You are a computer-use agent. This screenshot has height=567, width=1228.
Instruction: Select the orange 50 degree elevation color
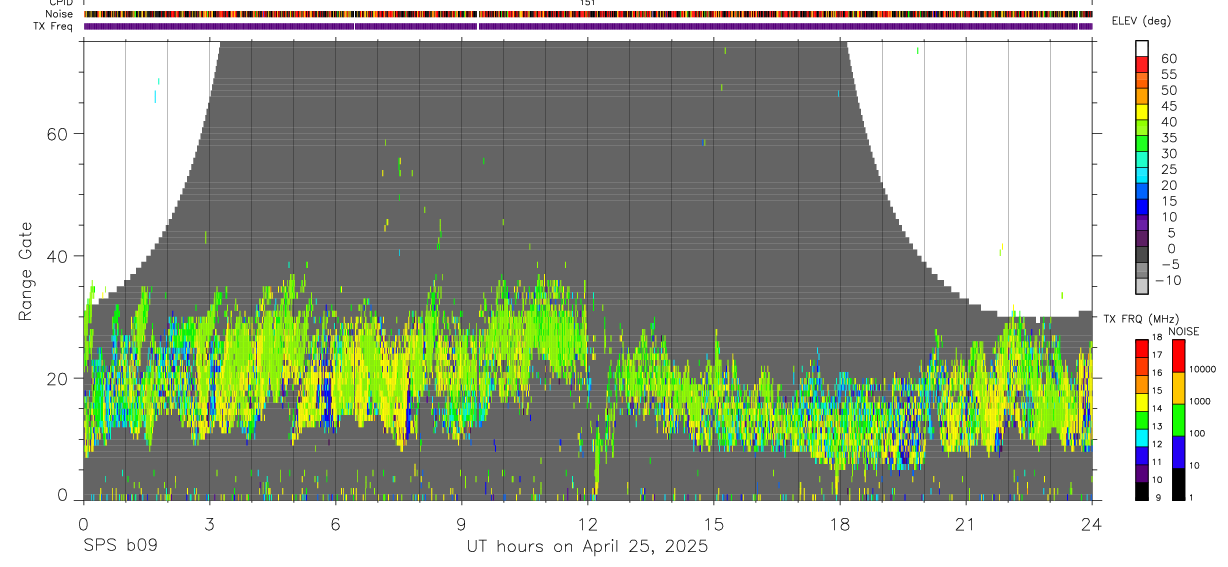(x=1142, y=97)
